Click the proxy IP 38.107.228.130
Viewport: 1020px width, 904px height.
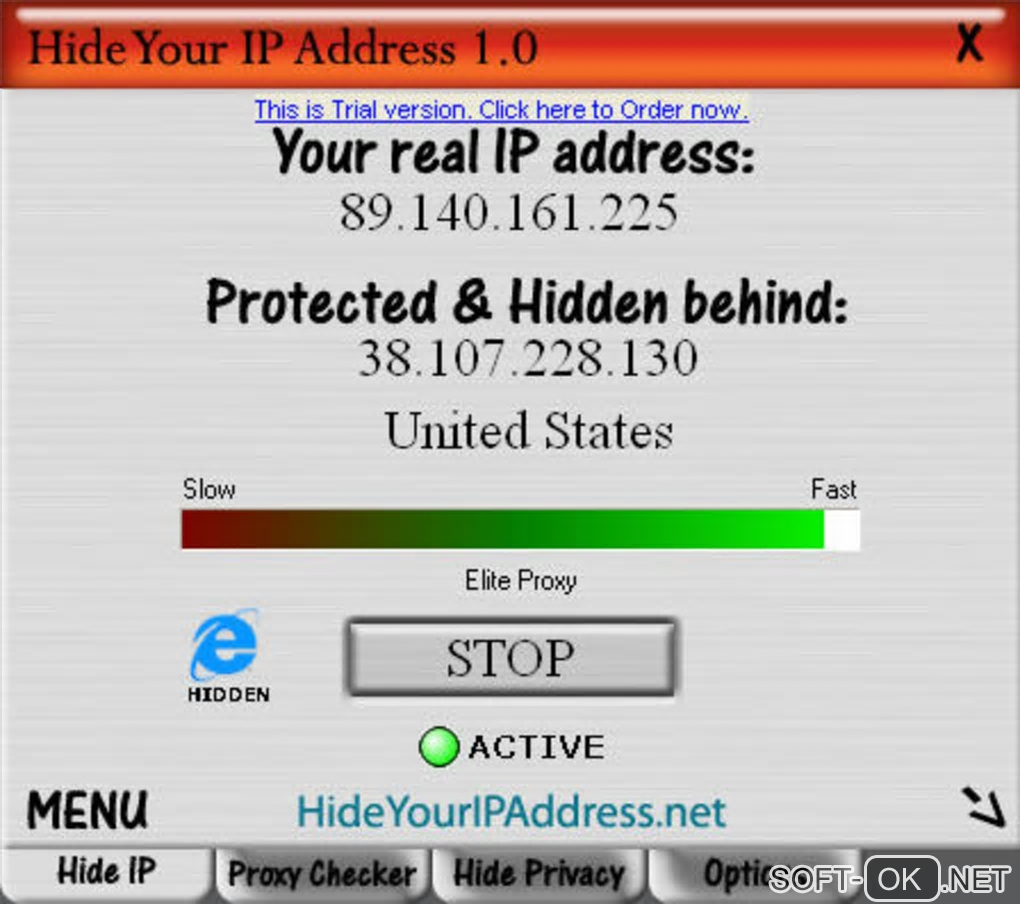[x=528, y=358]
